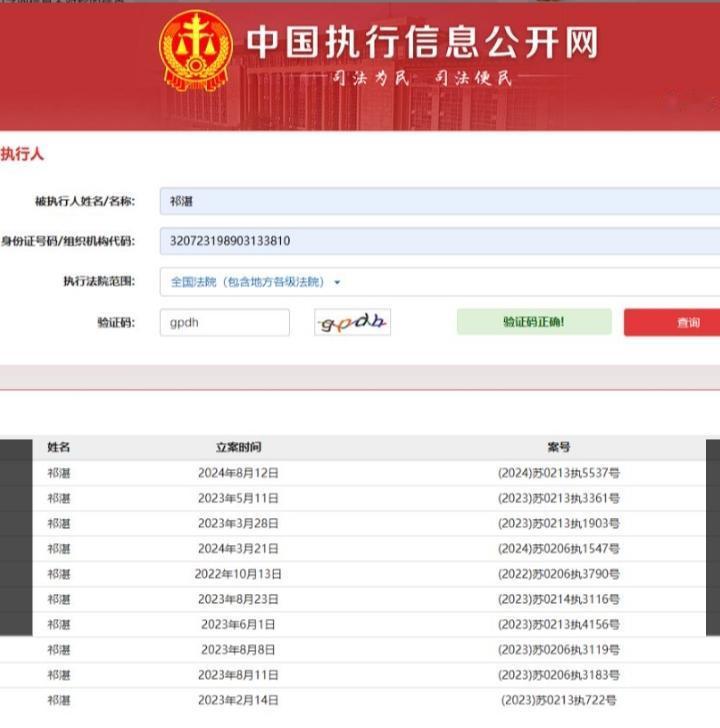This screenshot has width=720, height=728.
Task: Click the 验证码正确! status message
Action: click(x=534, y=322)
